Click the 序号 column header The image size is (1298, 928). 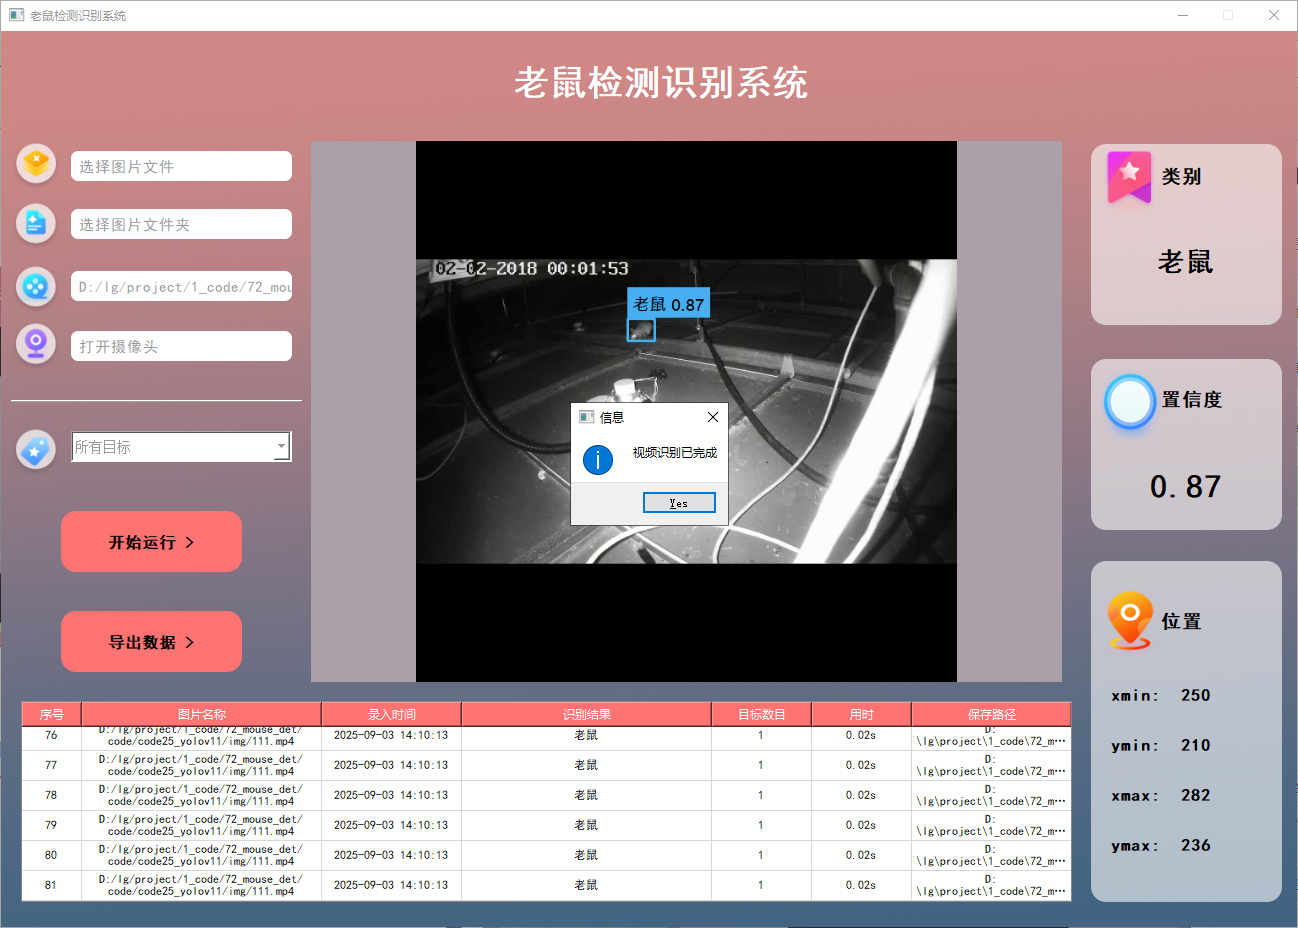point(52,714)
